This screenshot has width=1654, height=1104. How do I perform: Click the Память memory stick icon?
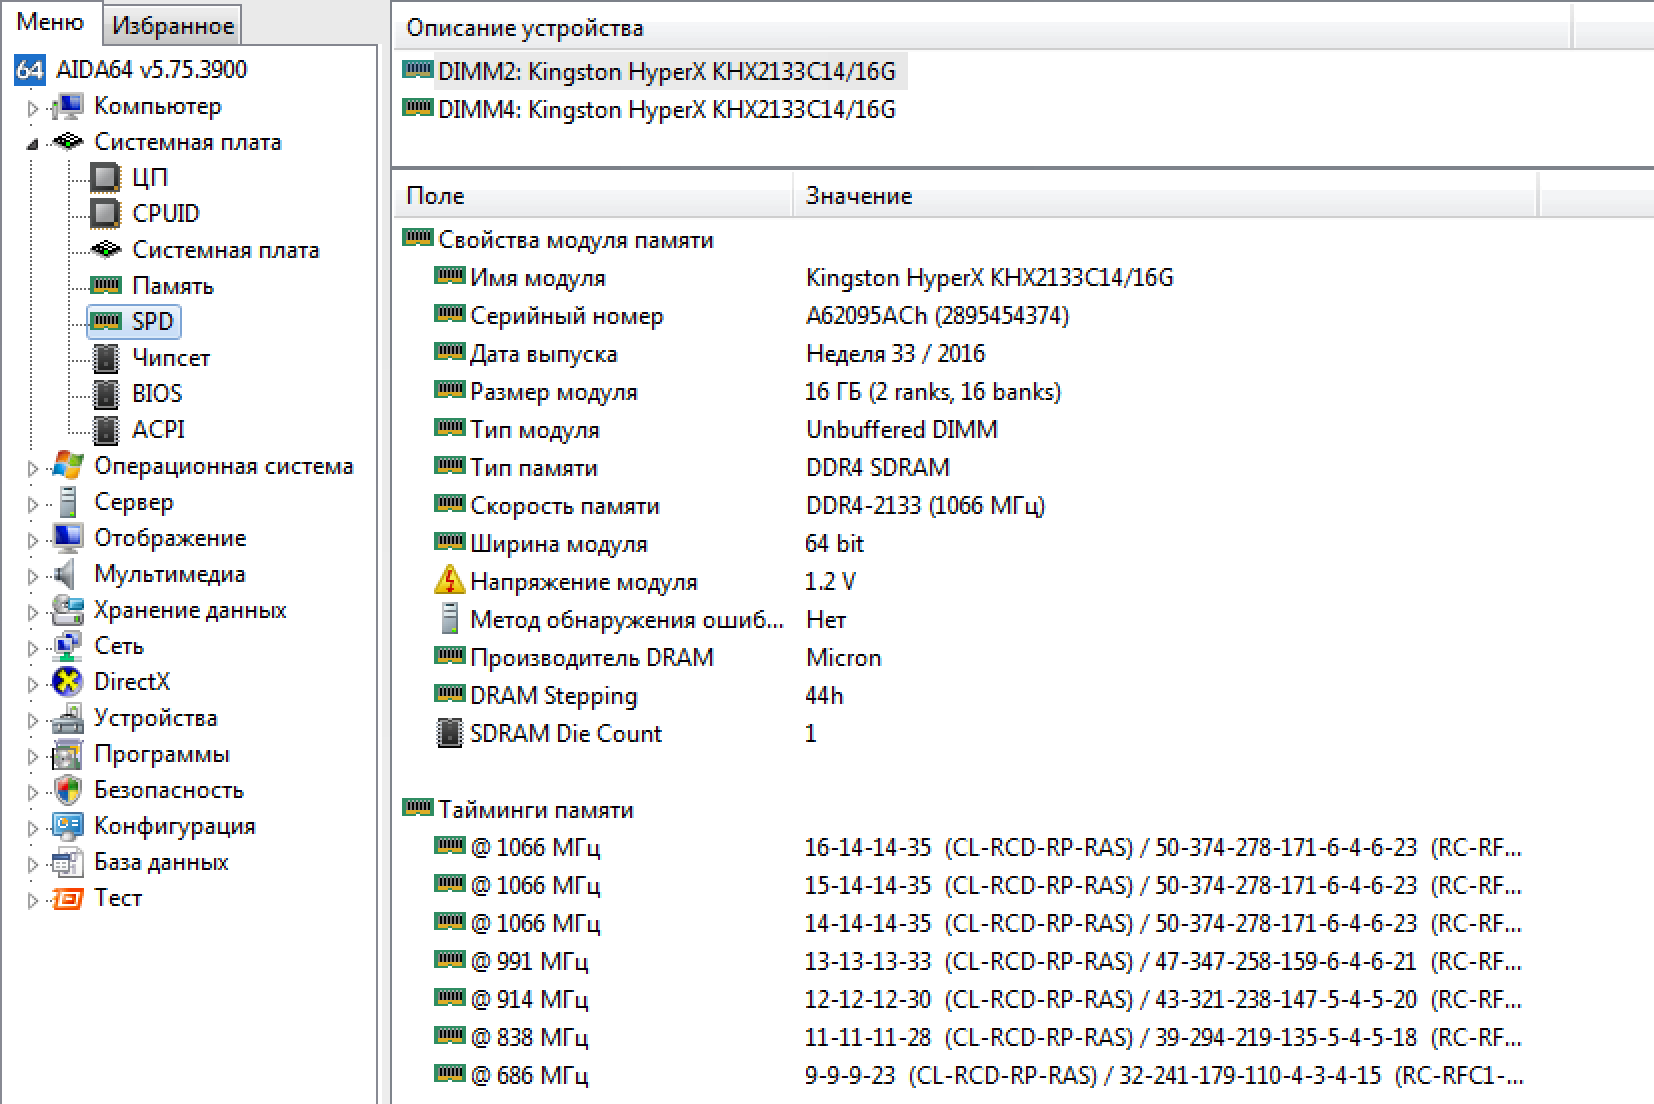(x=105, y=286)
